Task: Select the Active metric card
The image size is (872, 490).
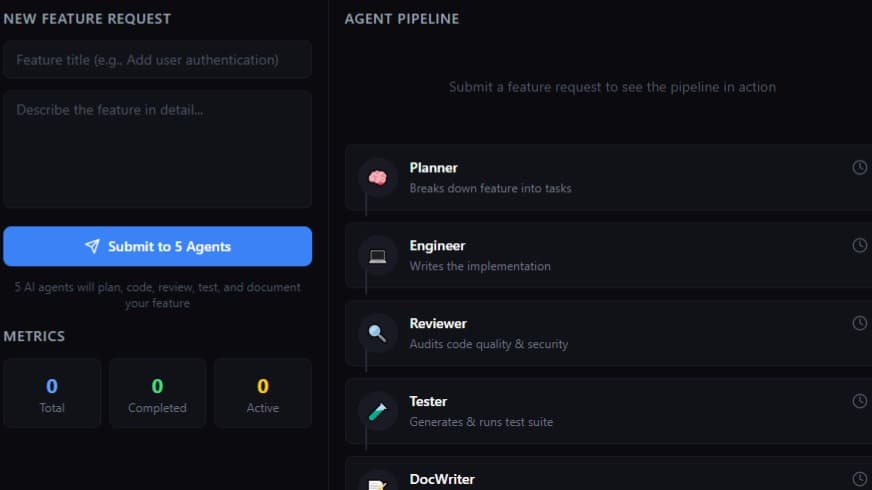Action: coord(262,393)
